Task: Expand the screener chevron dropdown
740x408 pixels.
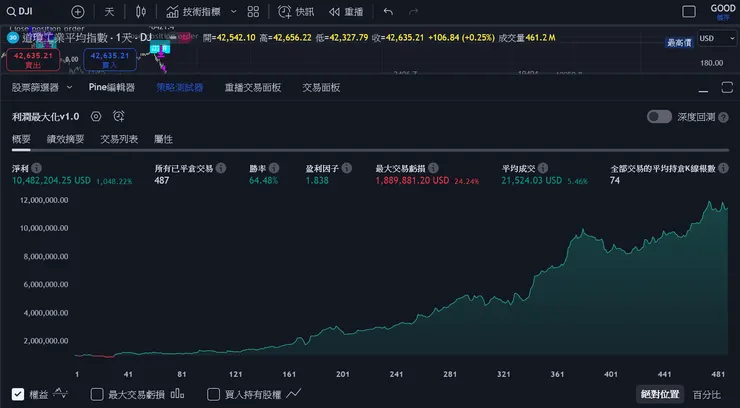Action: 69,87
